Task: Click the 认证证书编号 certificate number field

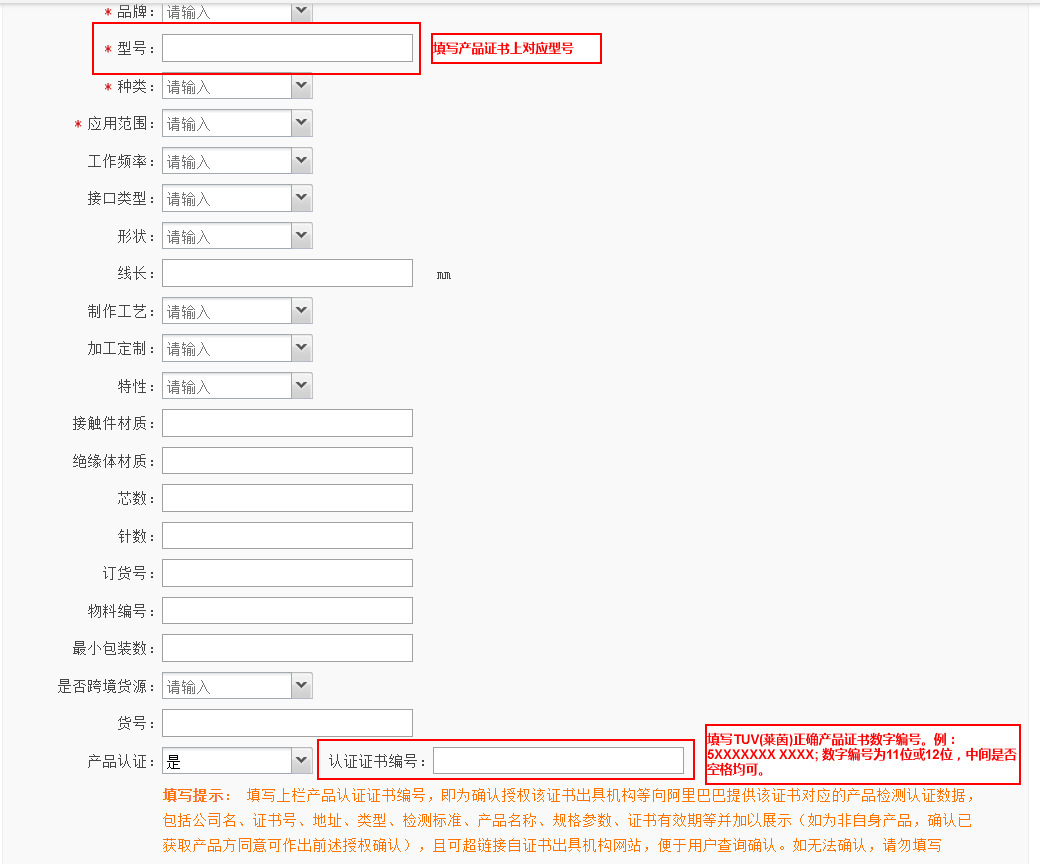Action: (x=560, y=760)
